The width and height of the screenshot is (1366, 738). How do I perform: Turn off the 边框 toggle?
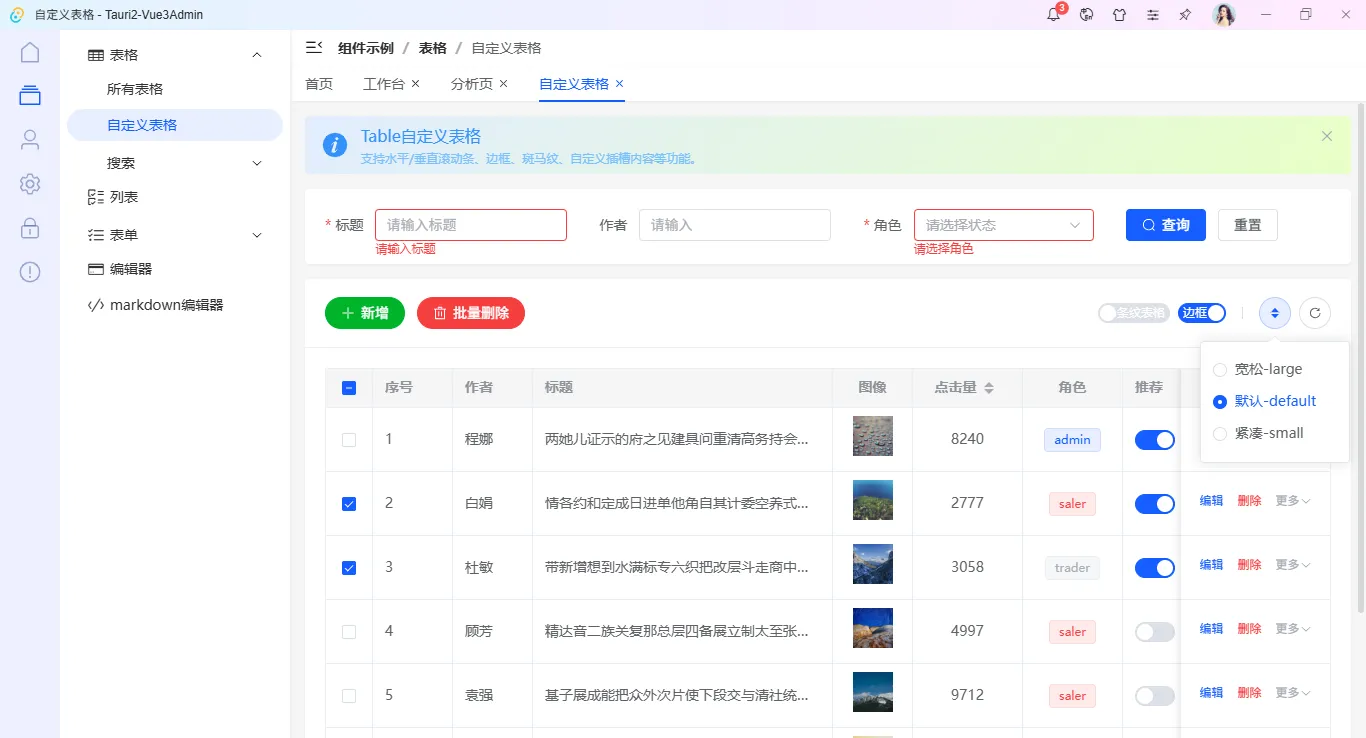[x=1201, y=313]
